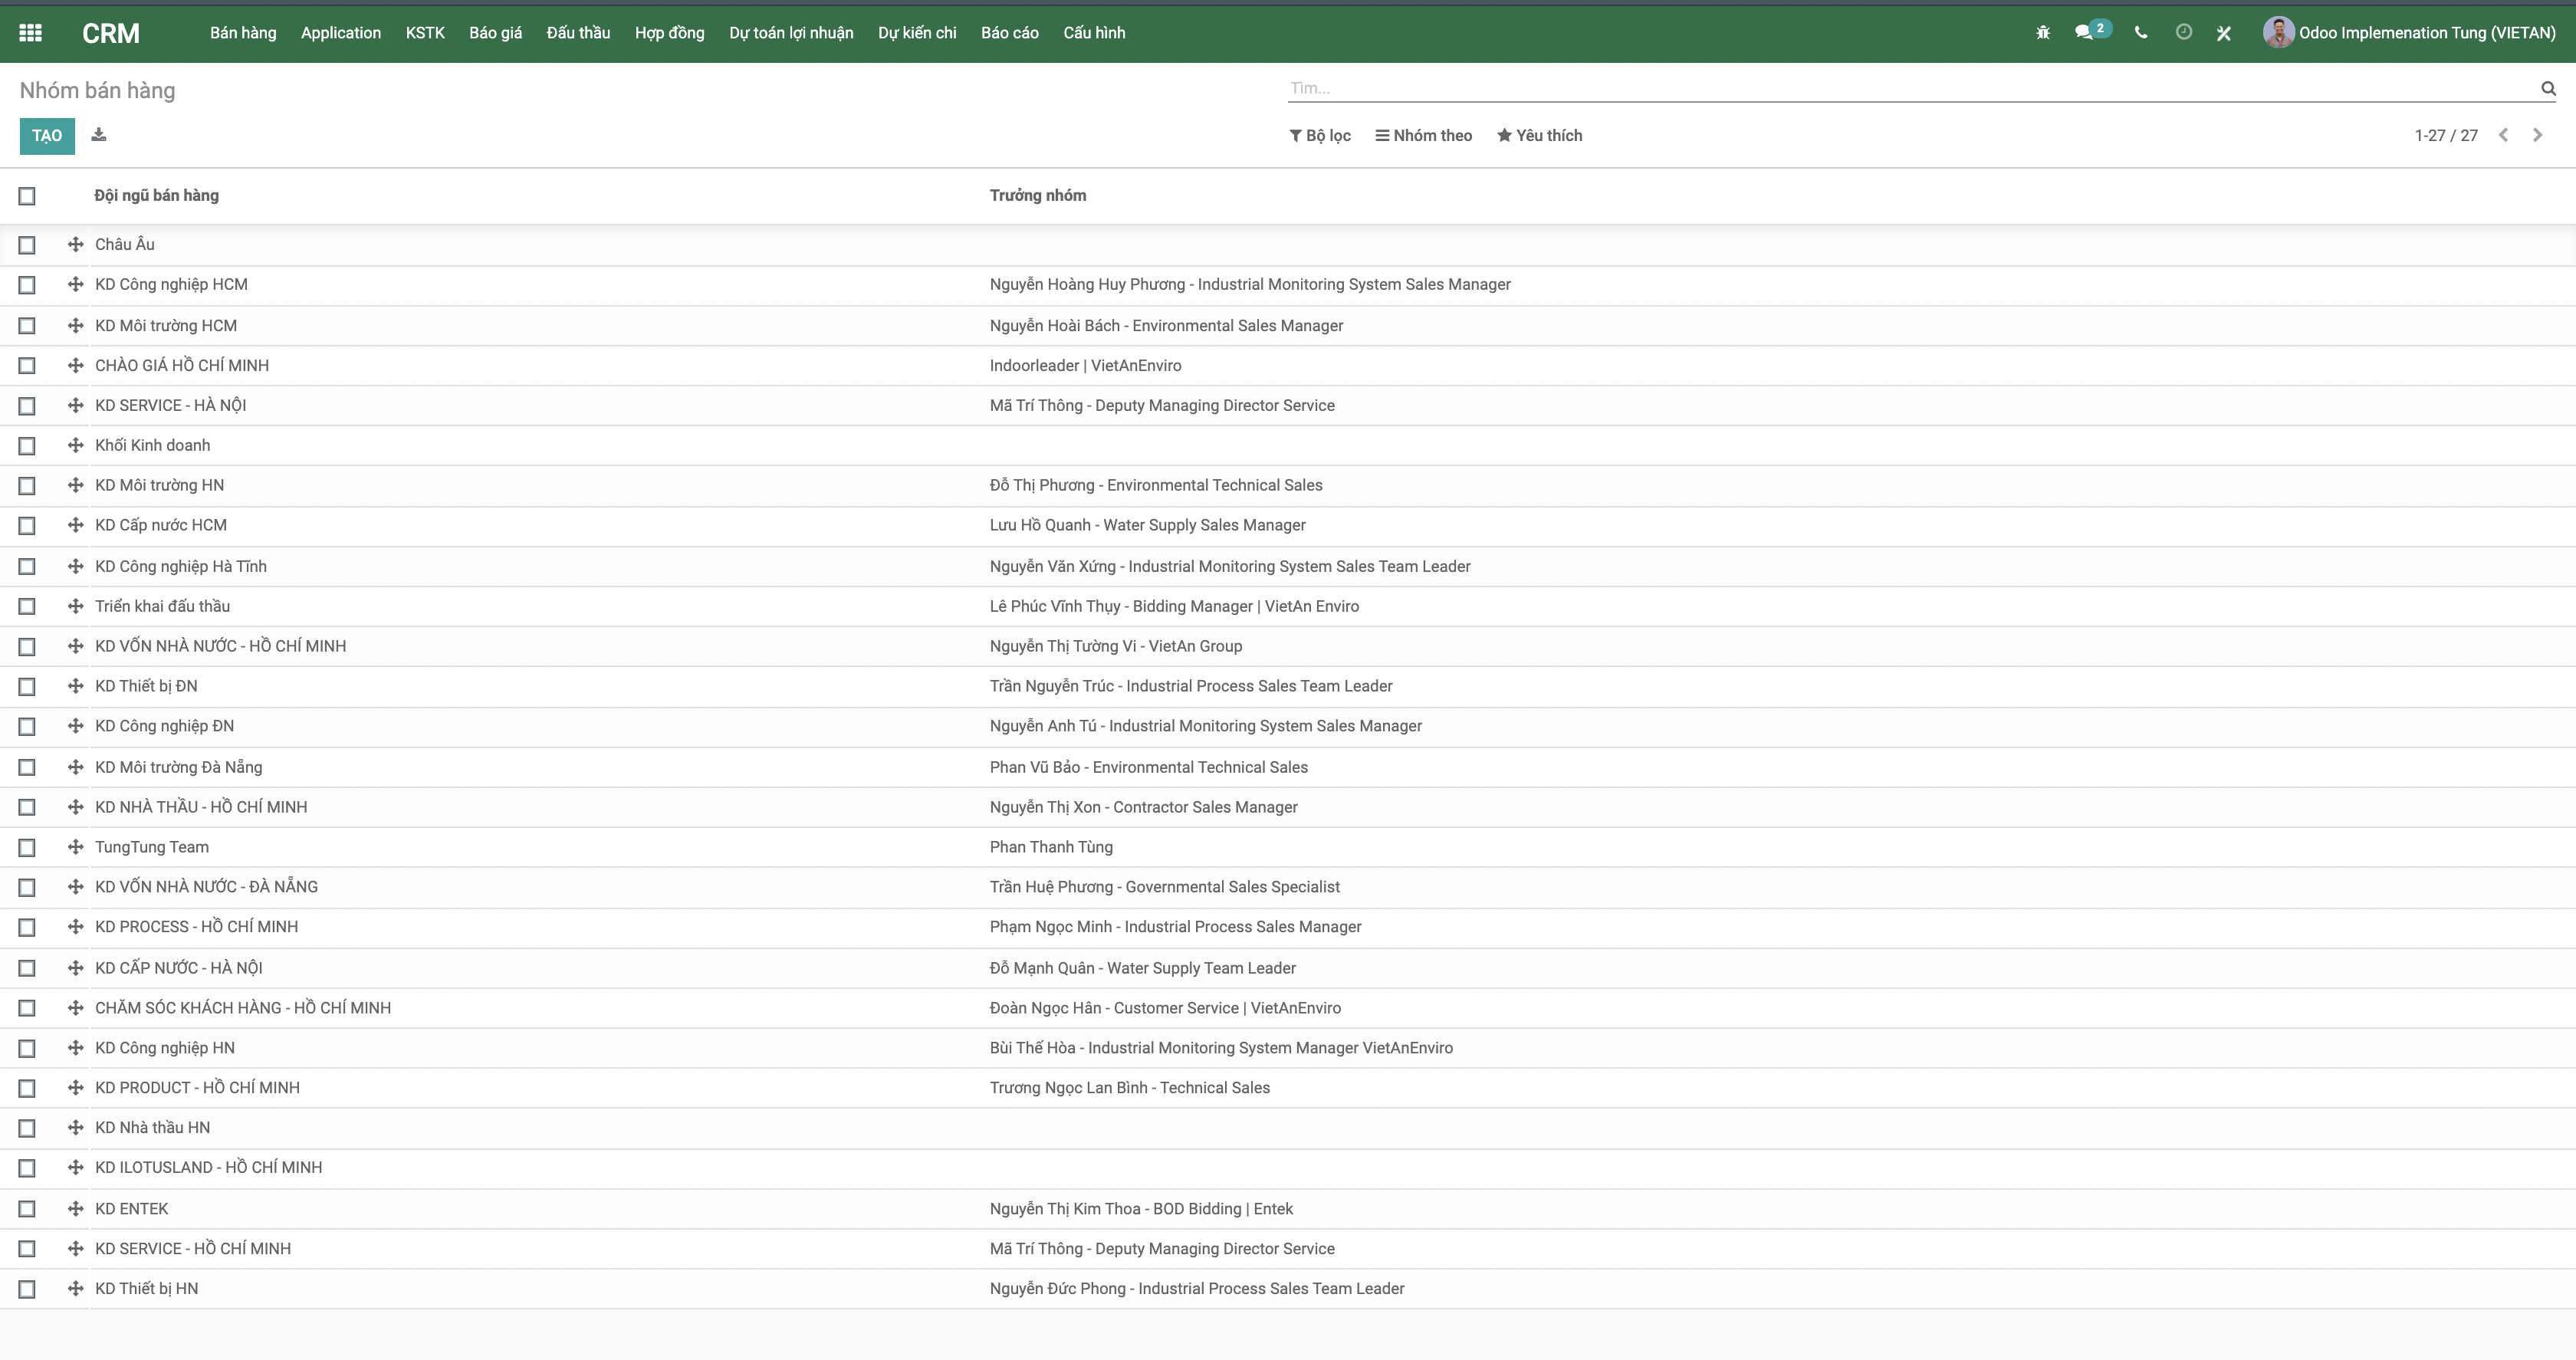Select the TungTung Team checkbox
Viewport: 2576px width, 1360px height.
pos(27,848)
